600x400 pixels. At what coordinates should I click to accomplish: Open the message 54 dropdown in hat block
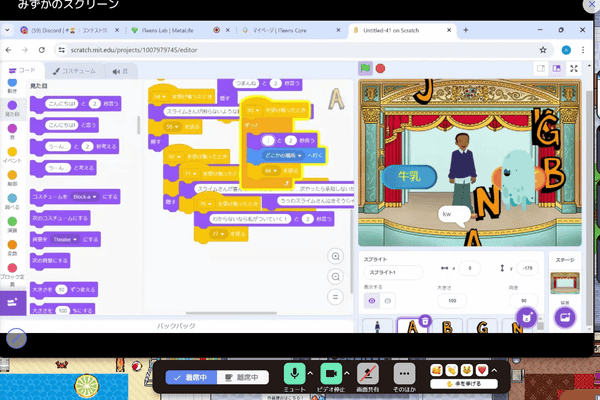pyautogui.click(x=160, y=97)
